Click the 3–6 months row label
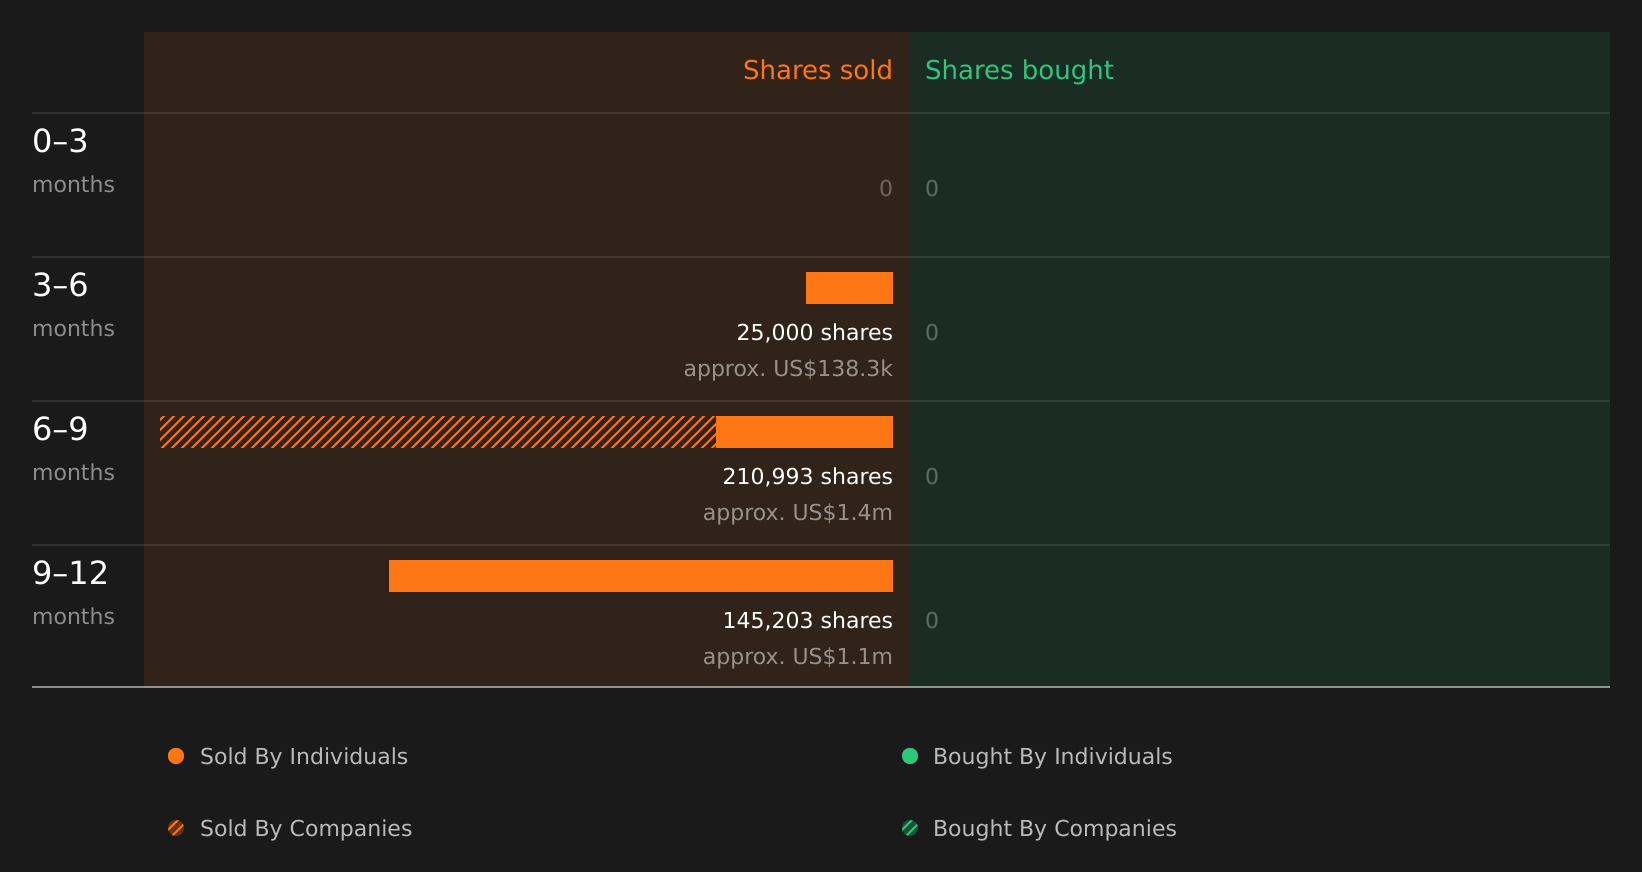This screenshot has height=872, width=1642. click(x=73, y=306)
